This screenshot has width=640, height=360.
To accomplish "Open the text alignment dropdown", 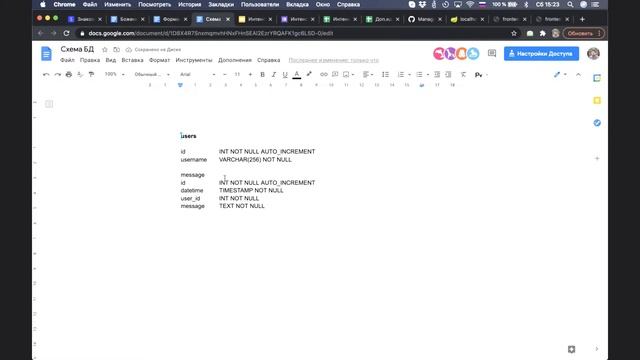I will (x=368, y=74).
